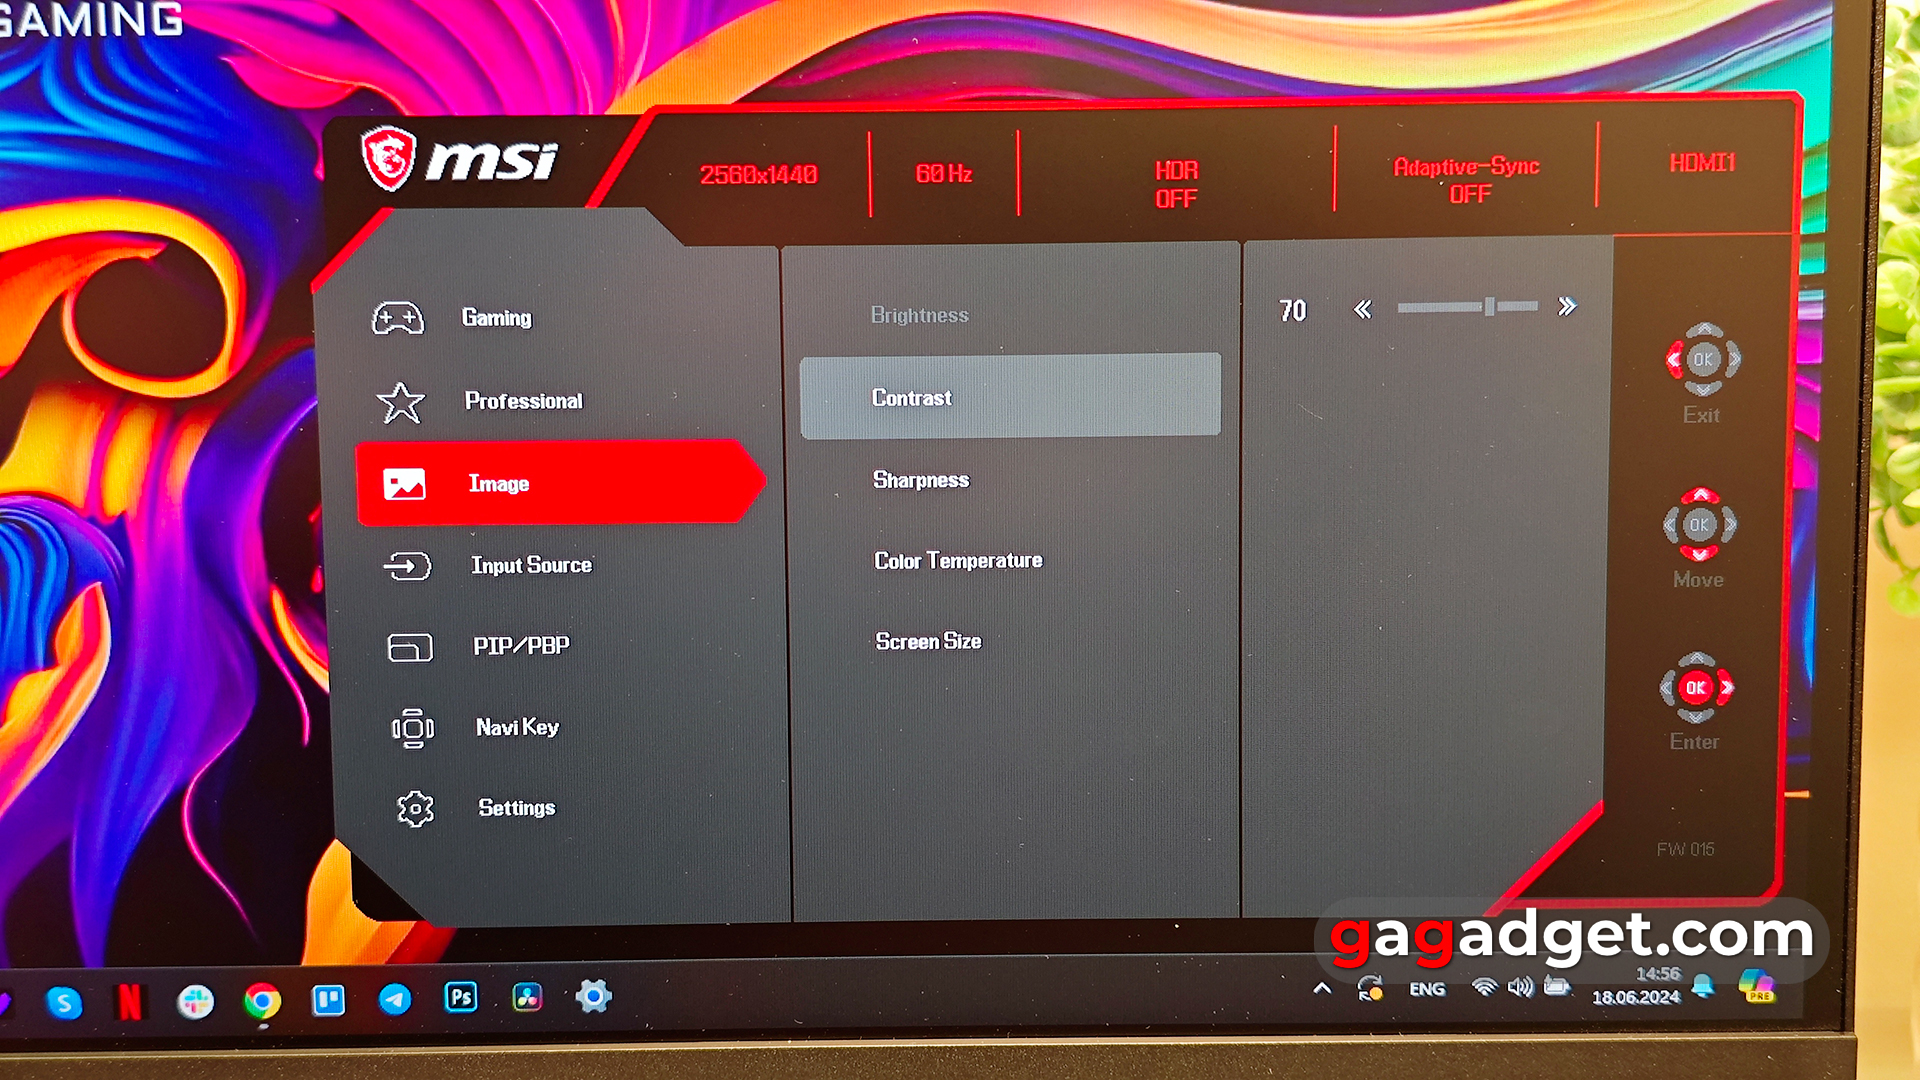Open the Gaming menu

point(497,318)
